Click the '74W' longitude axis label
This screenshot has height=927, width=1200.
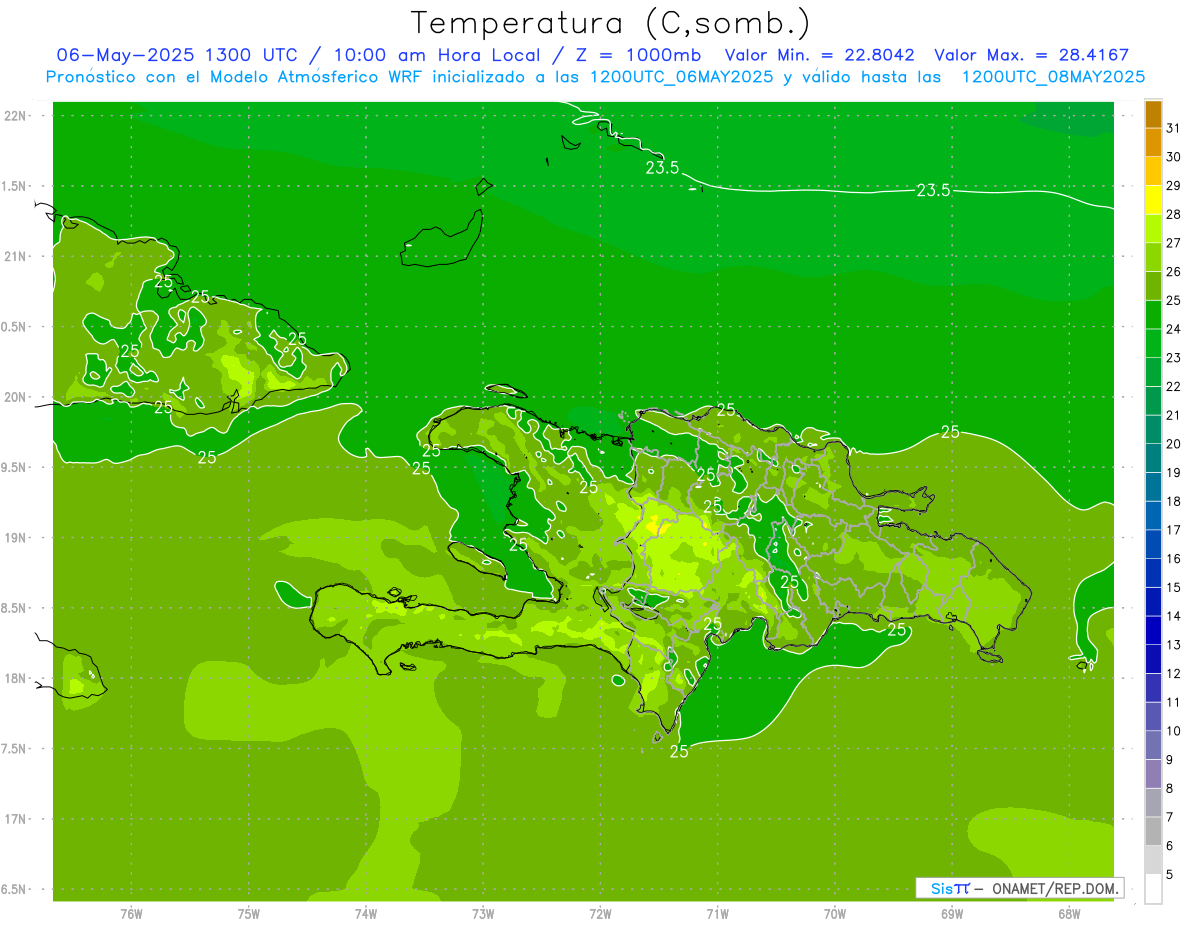(x=366, y=914)
